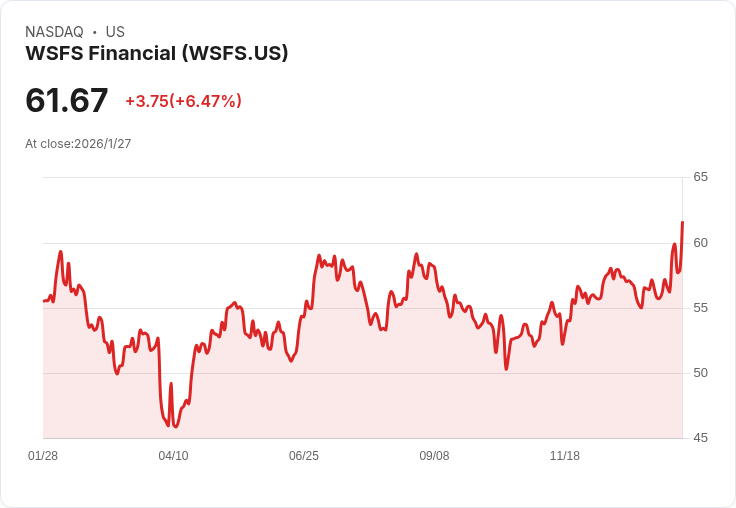Click the 61.67 current price
Screen dimensions: 736x508
point(66,101)
